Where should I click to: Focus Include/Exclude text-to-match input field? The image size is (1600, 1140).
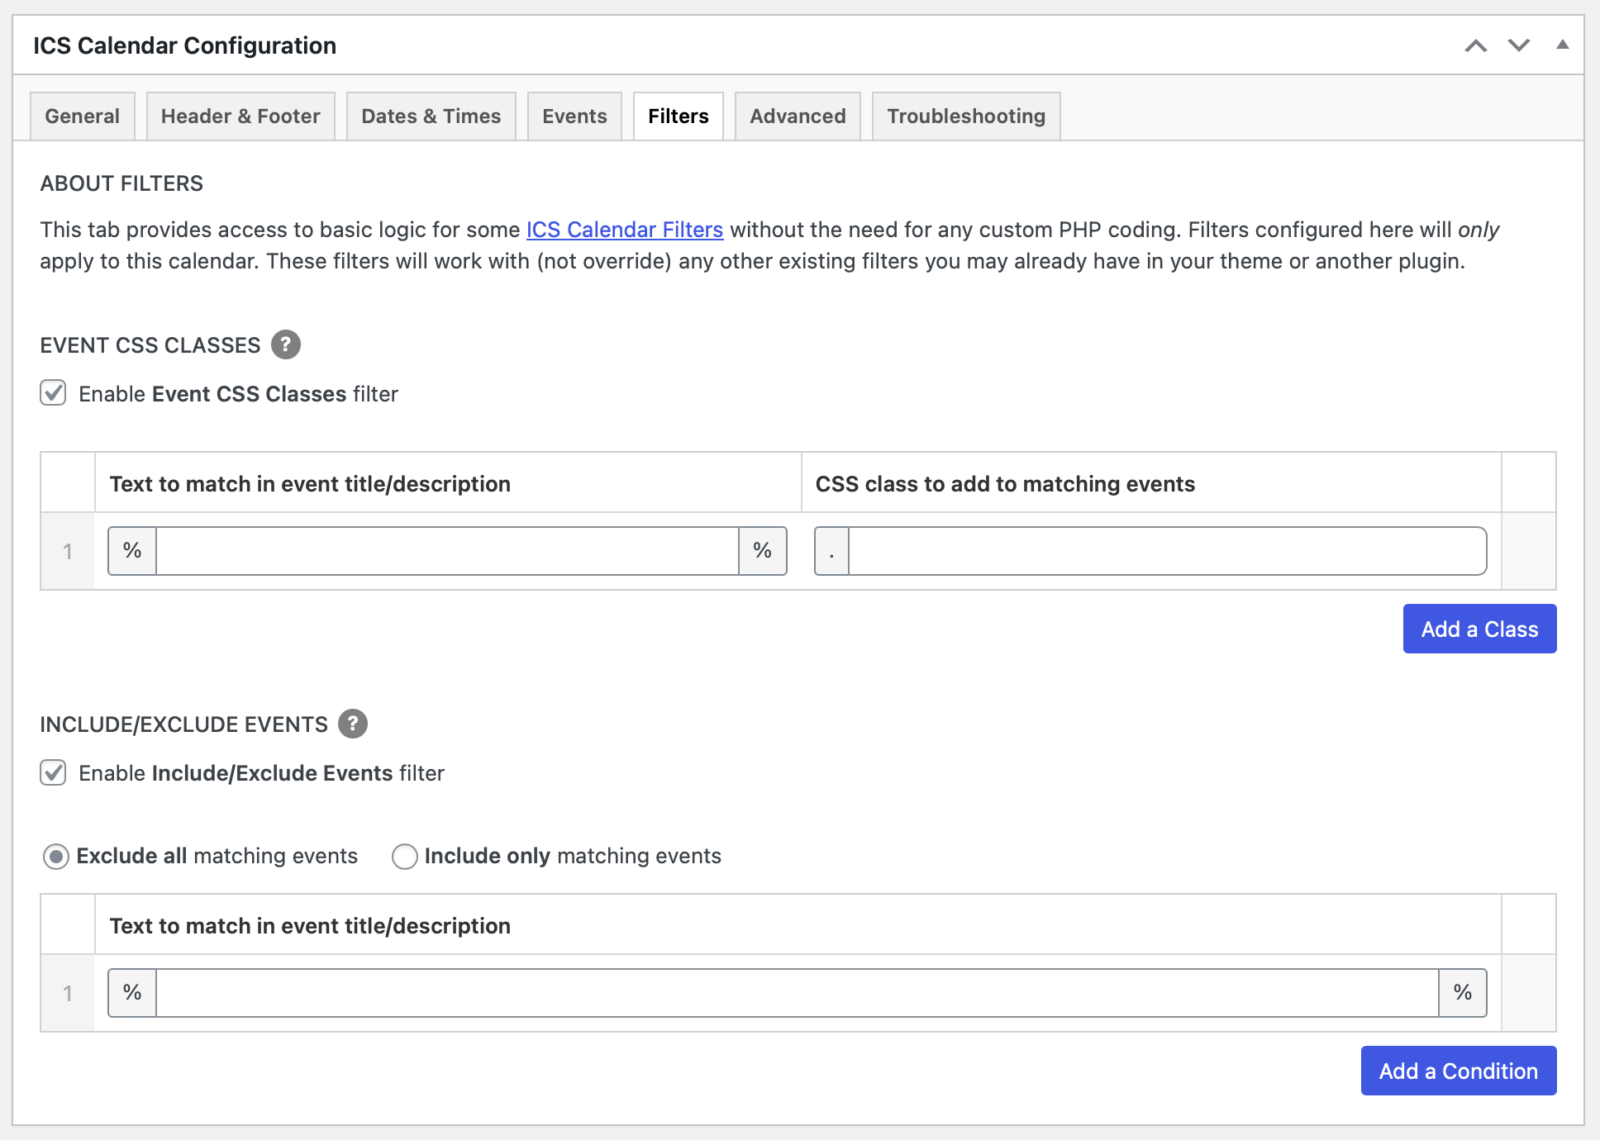[x=797, y=993]
